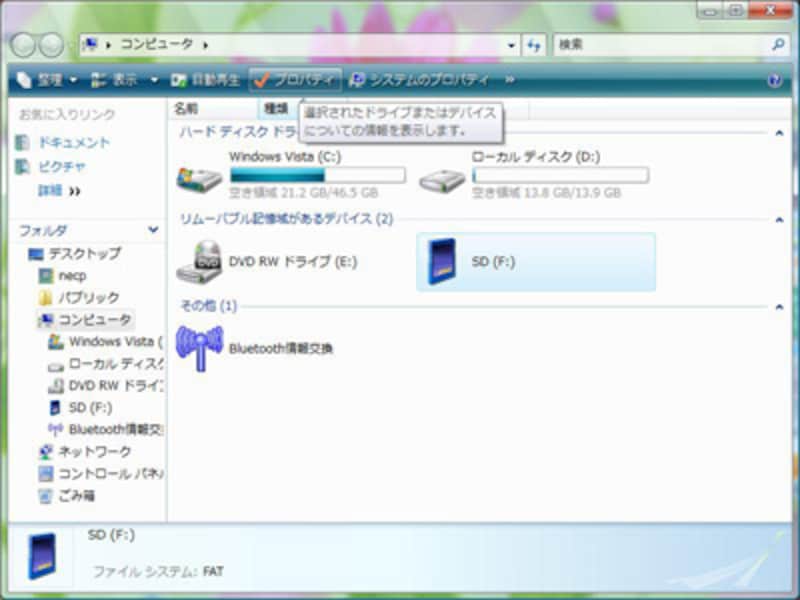Click the capacity bar under ローカル ディスク (D:)

[563, 175]
